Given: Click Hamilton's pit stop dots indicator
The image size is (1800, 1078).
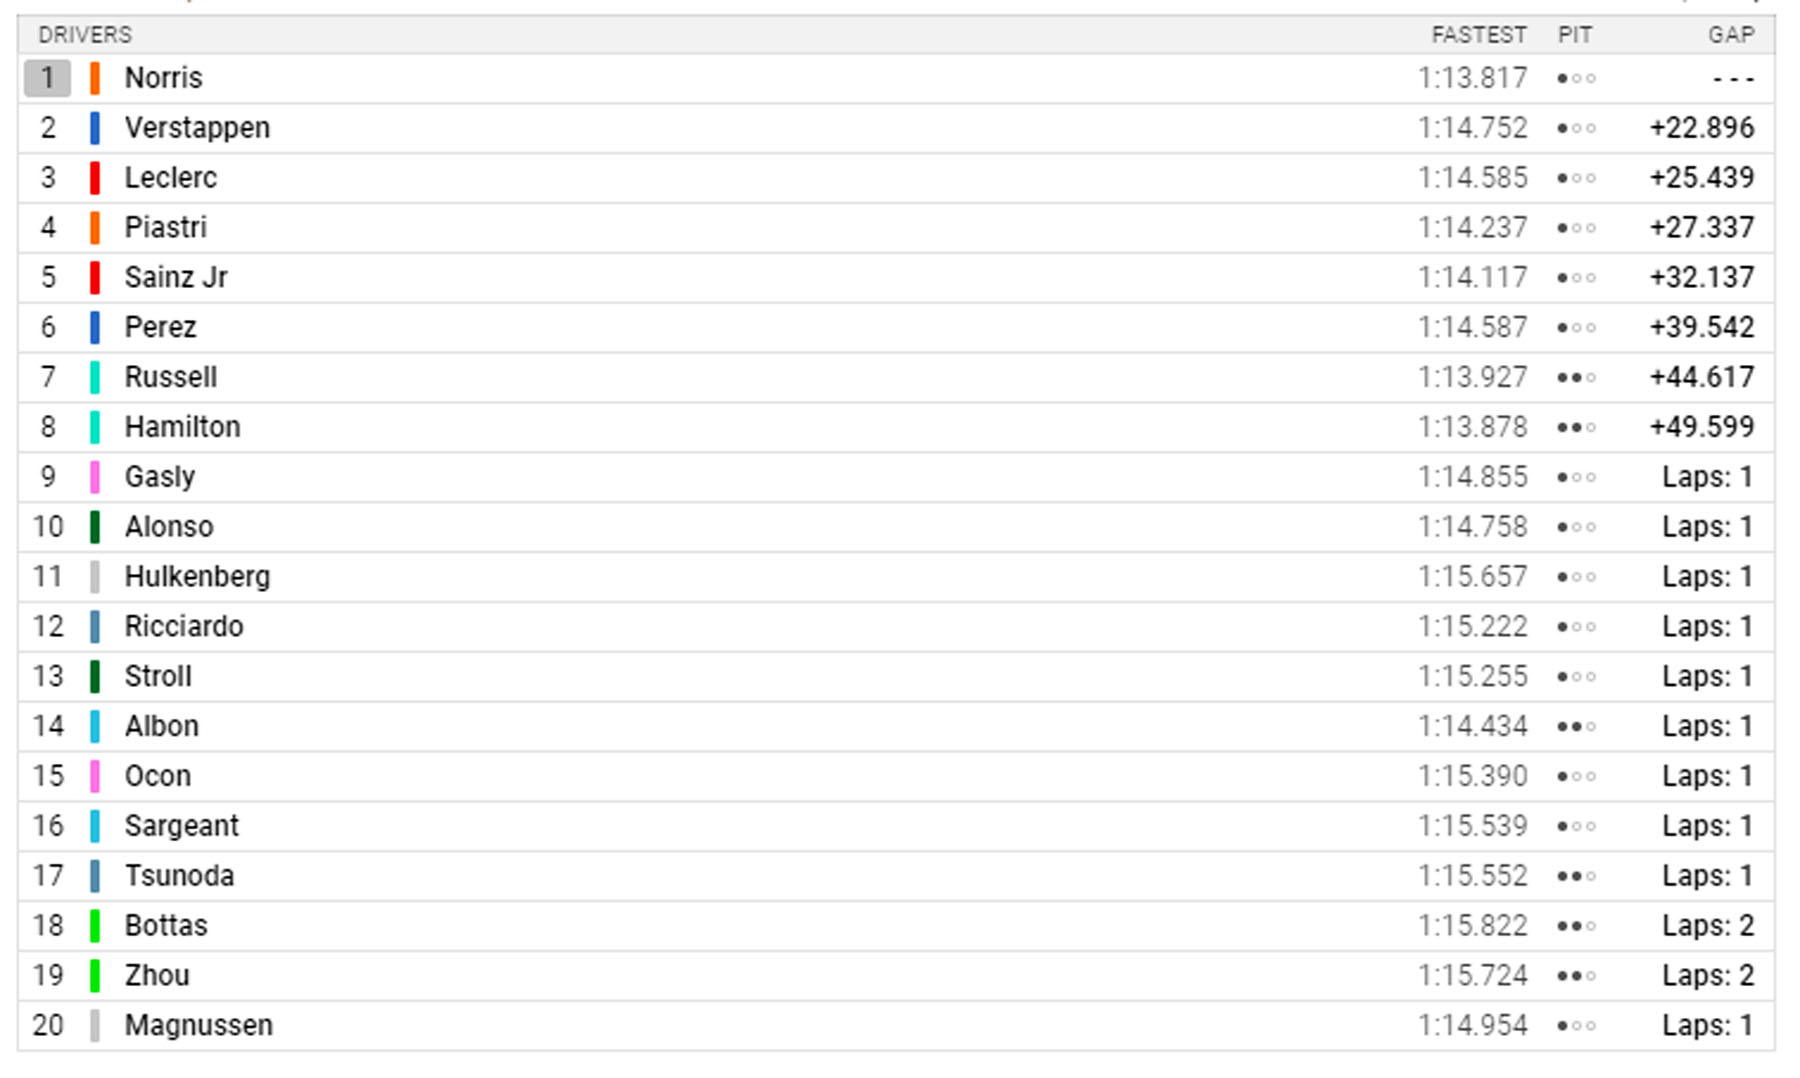Looking at the screenshot, I should pyautogui.click(x=1576, y=427).
